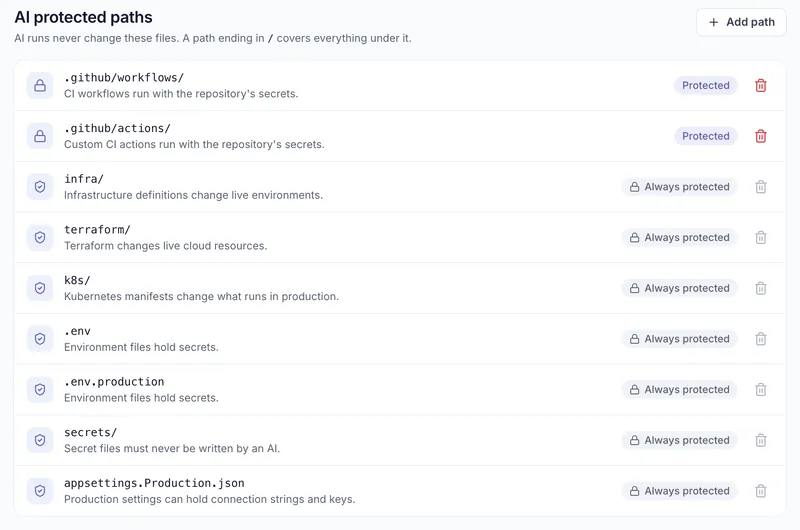Click the lock icon beside .github/workflows/
This screenshot has width=800, height=530.
click(40, 85)
